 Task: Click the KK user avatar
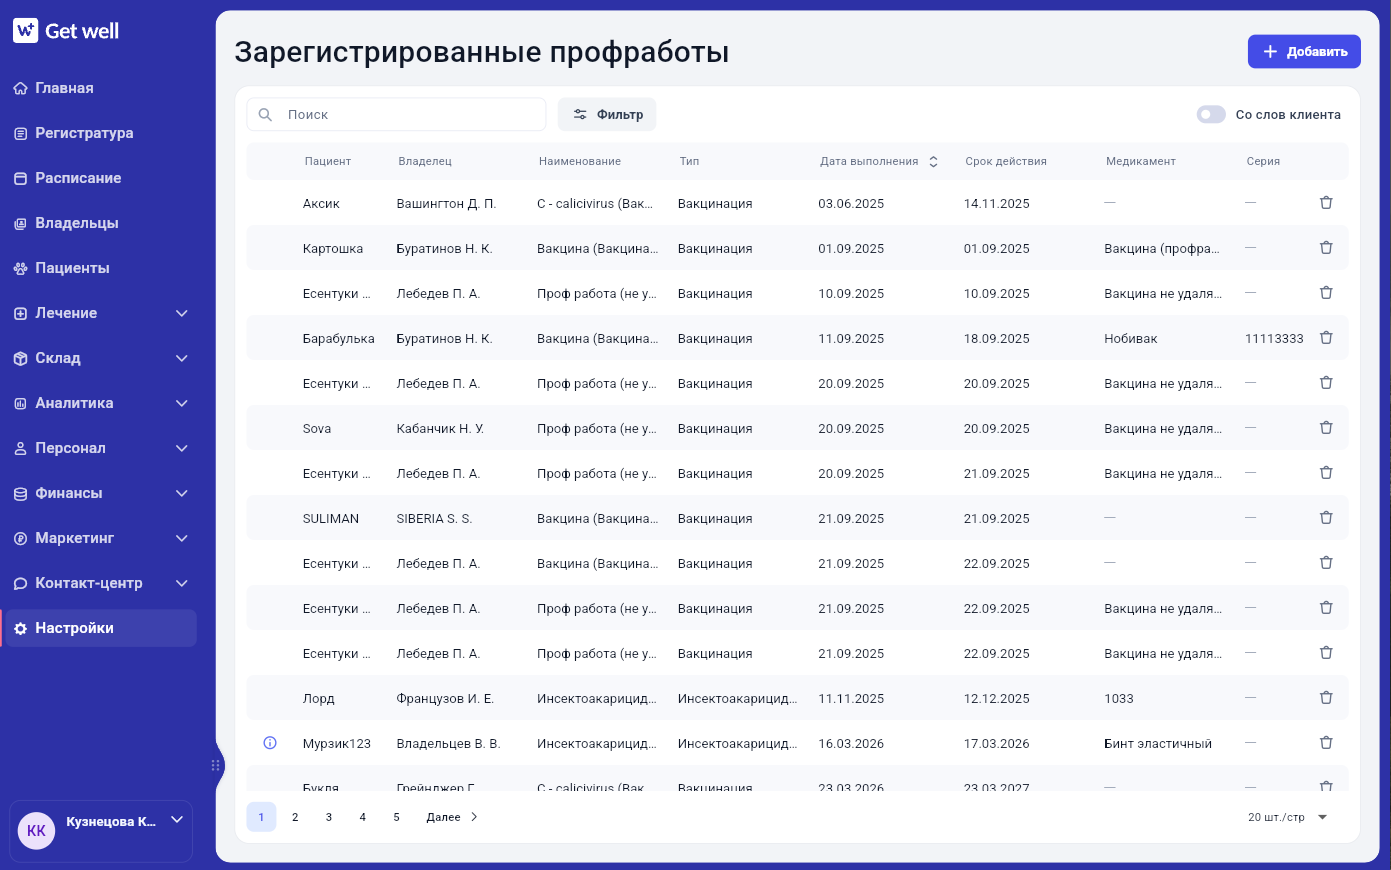36,830
